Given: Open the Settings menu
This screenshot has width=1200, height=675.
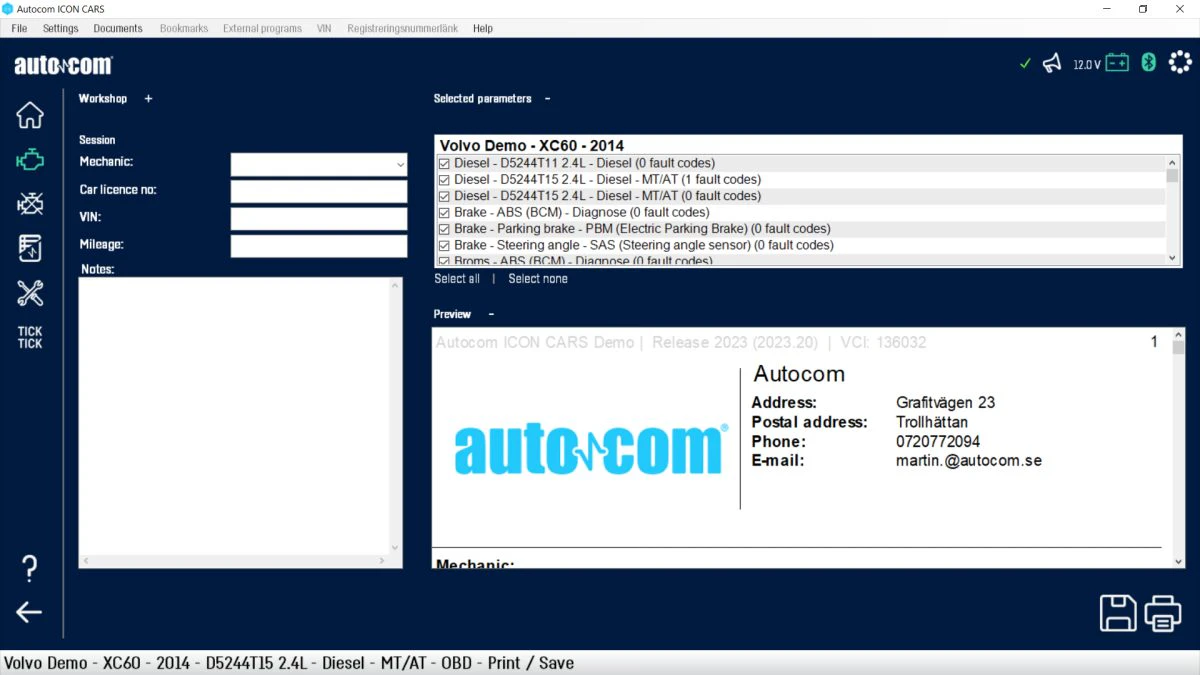Looking at the screenshot, I should [x=60, y=28].
